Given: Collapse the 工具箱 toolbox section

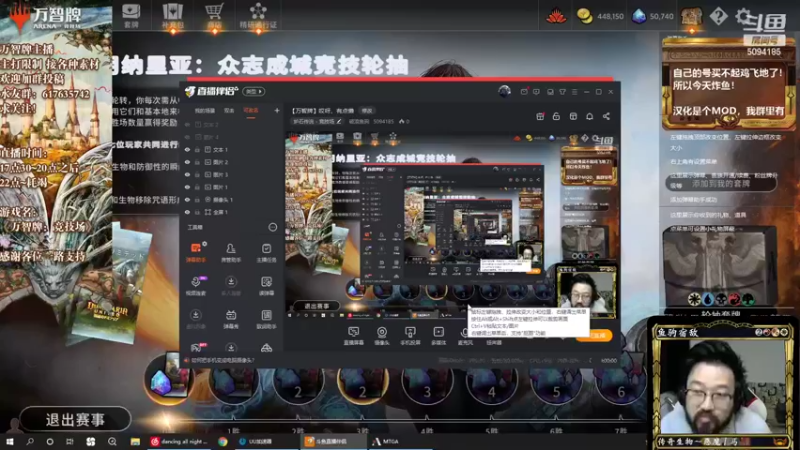Looking at the screenshot, I should (272, 227).
